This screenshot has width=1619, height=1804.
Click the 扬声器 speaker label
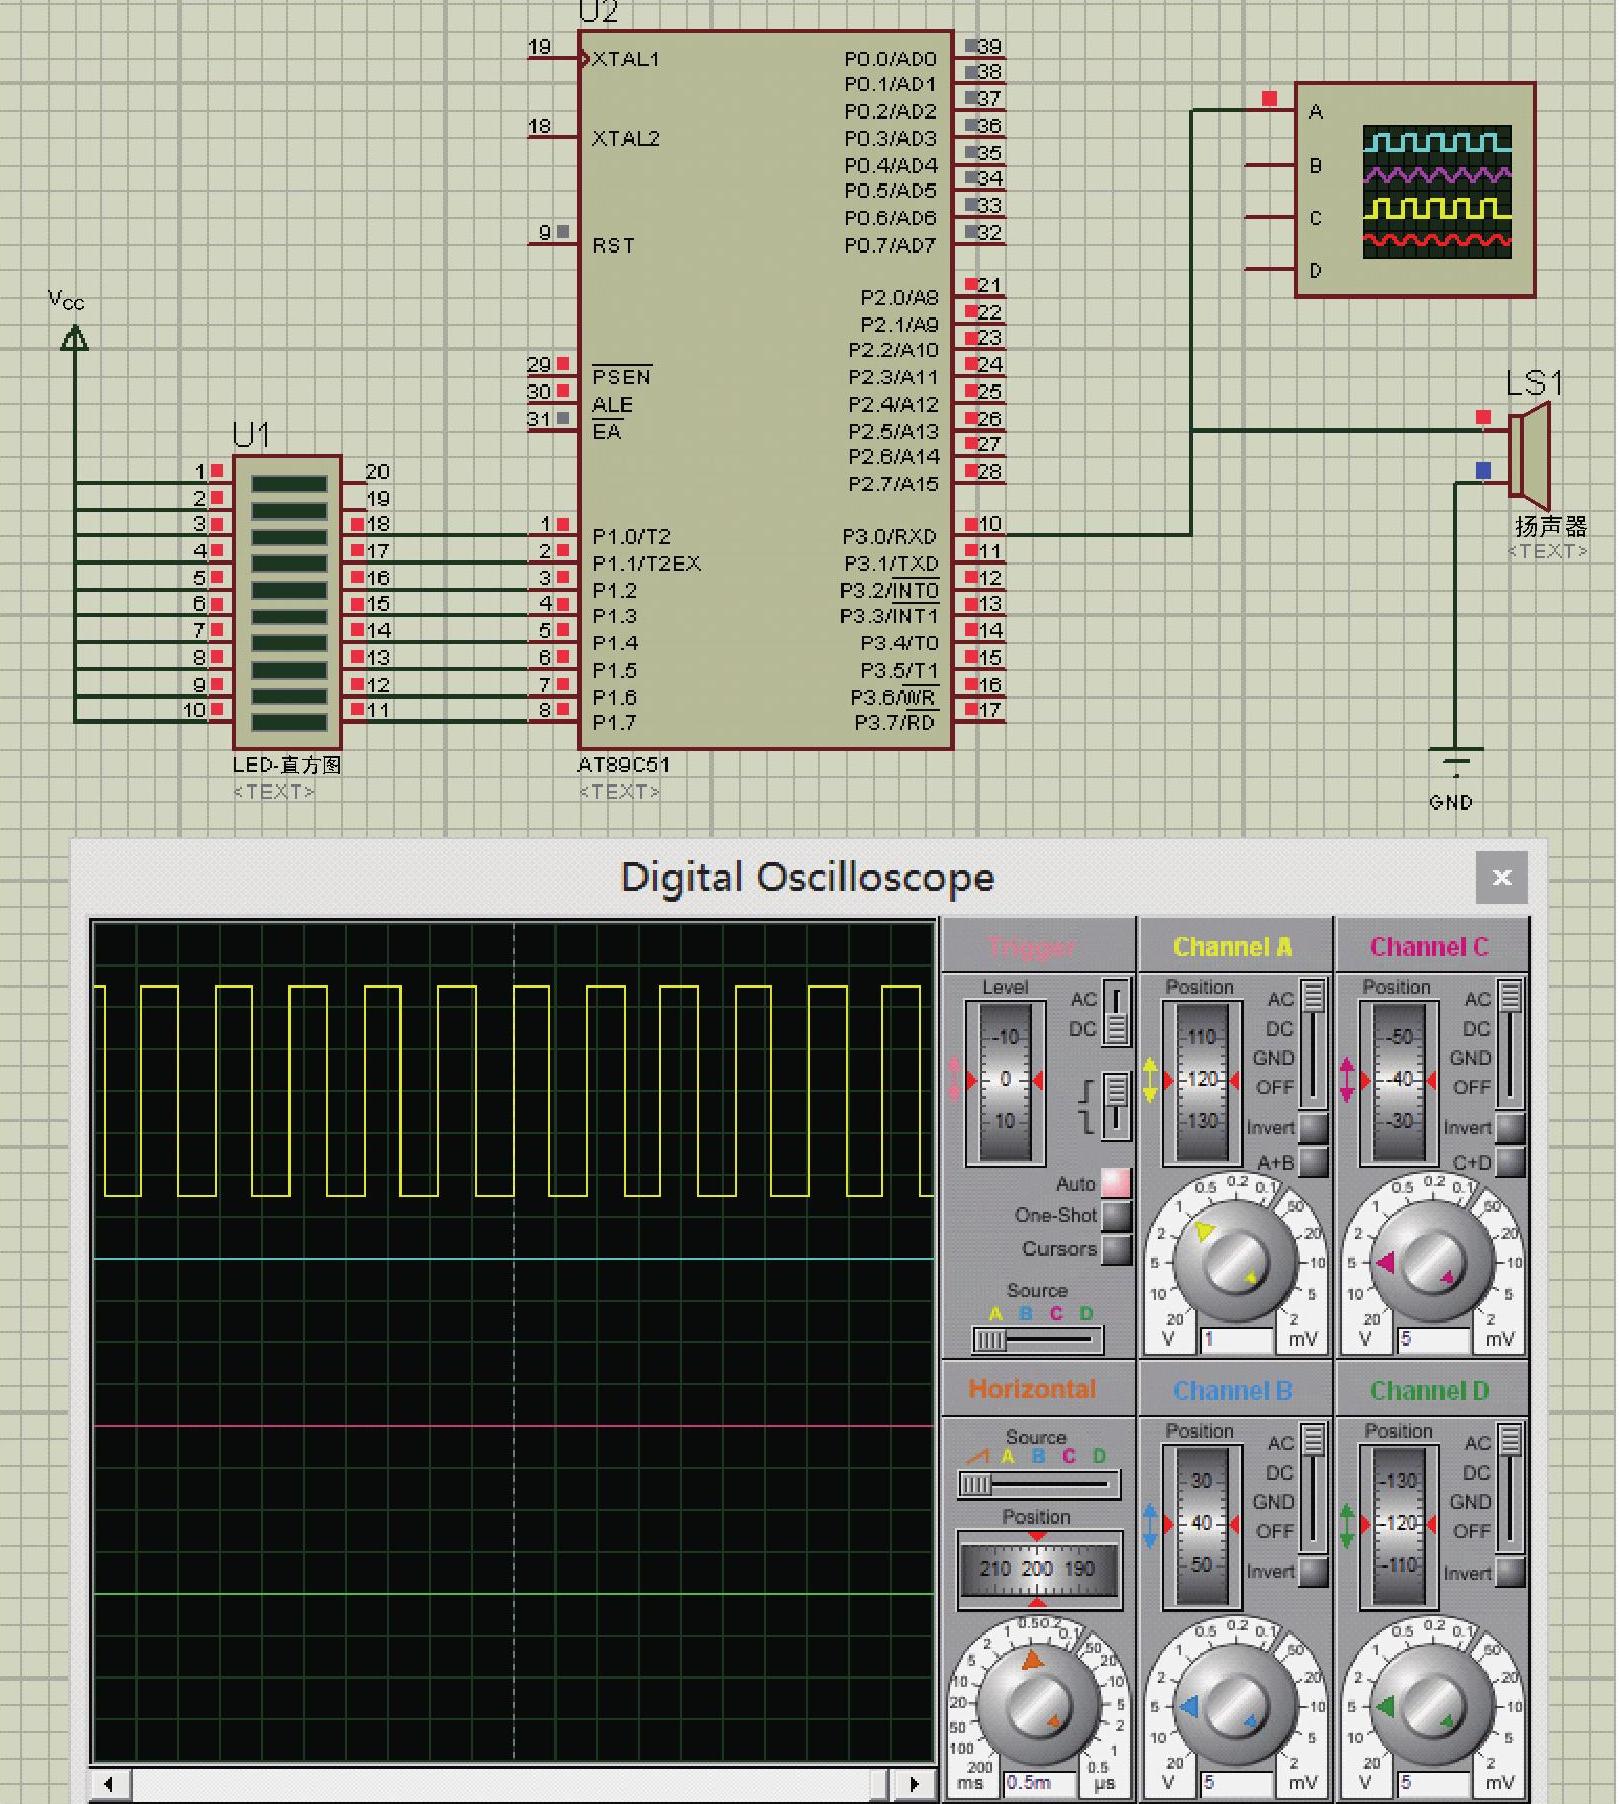(1550, 526)
